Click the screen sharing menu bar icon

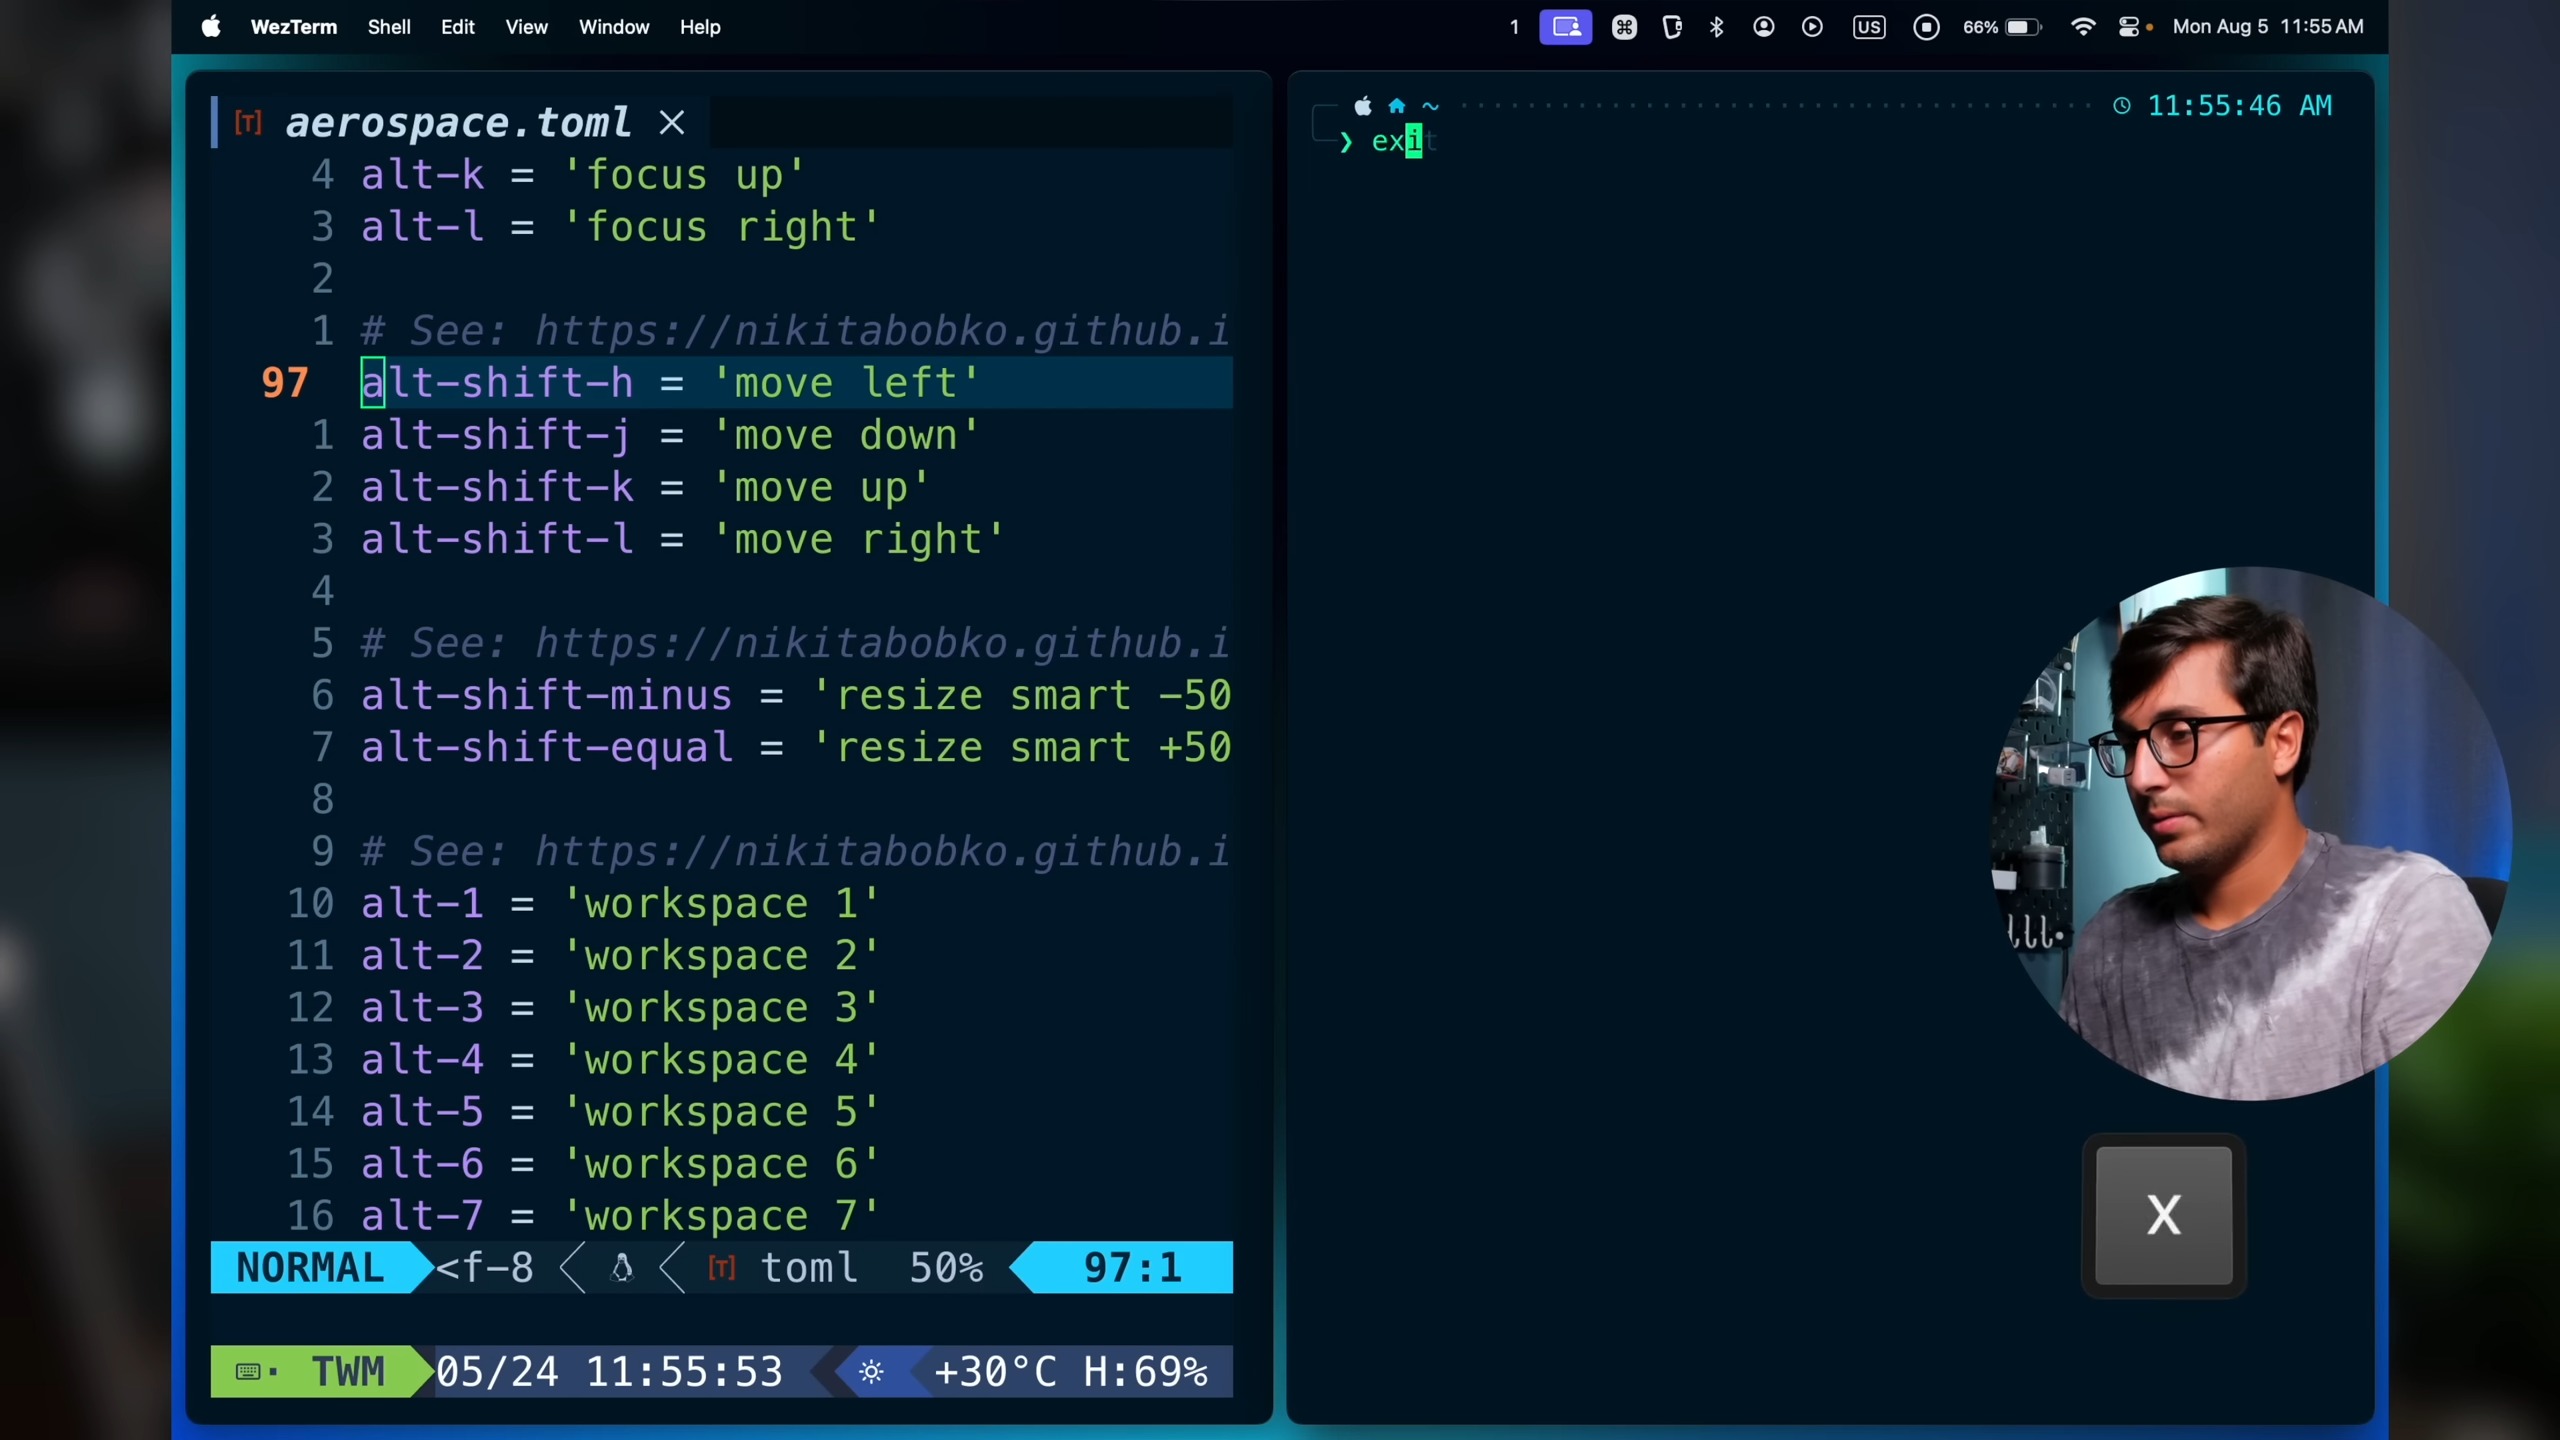(1565, 27)
